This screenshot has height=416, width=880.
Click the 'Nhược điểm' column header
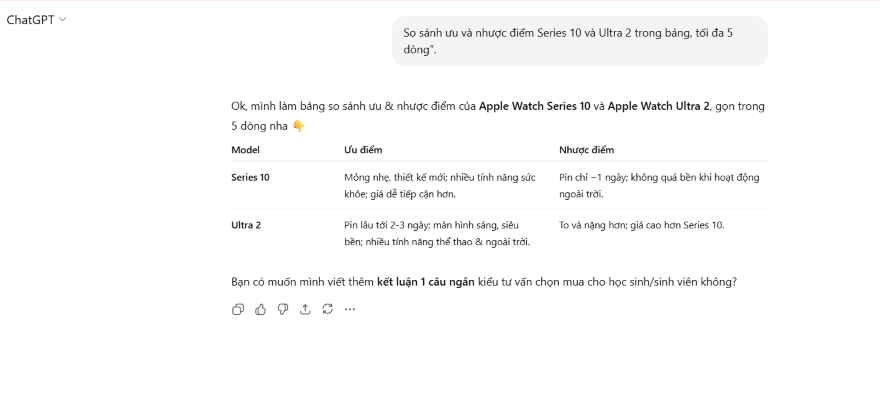[x=586, y=150]
